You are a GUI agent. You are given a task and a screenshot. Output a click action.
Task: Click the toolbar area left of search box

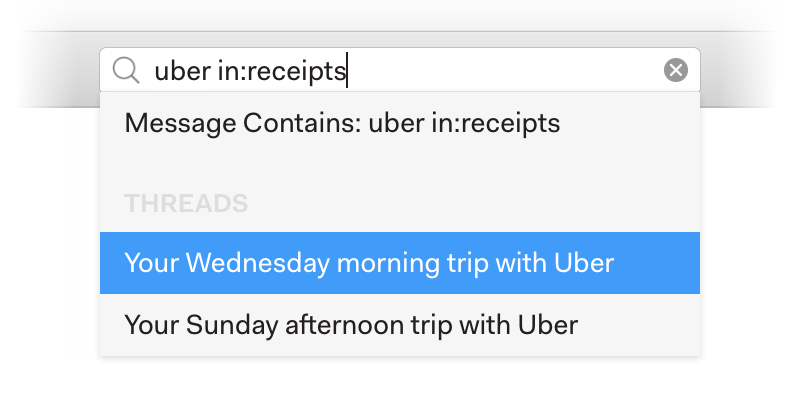pos(59,70)
